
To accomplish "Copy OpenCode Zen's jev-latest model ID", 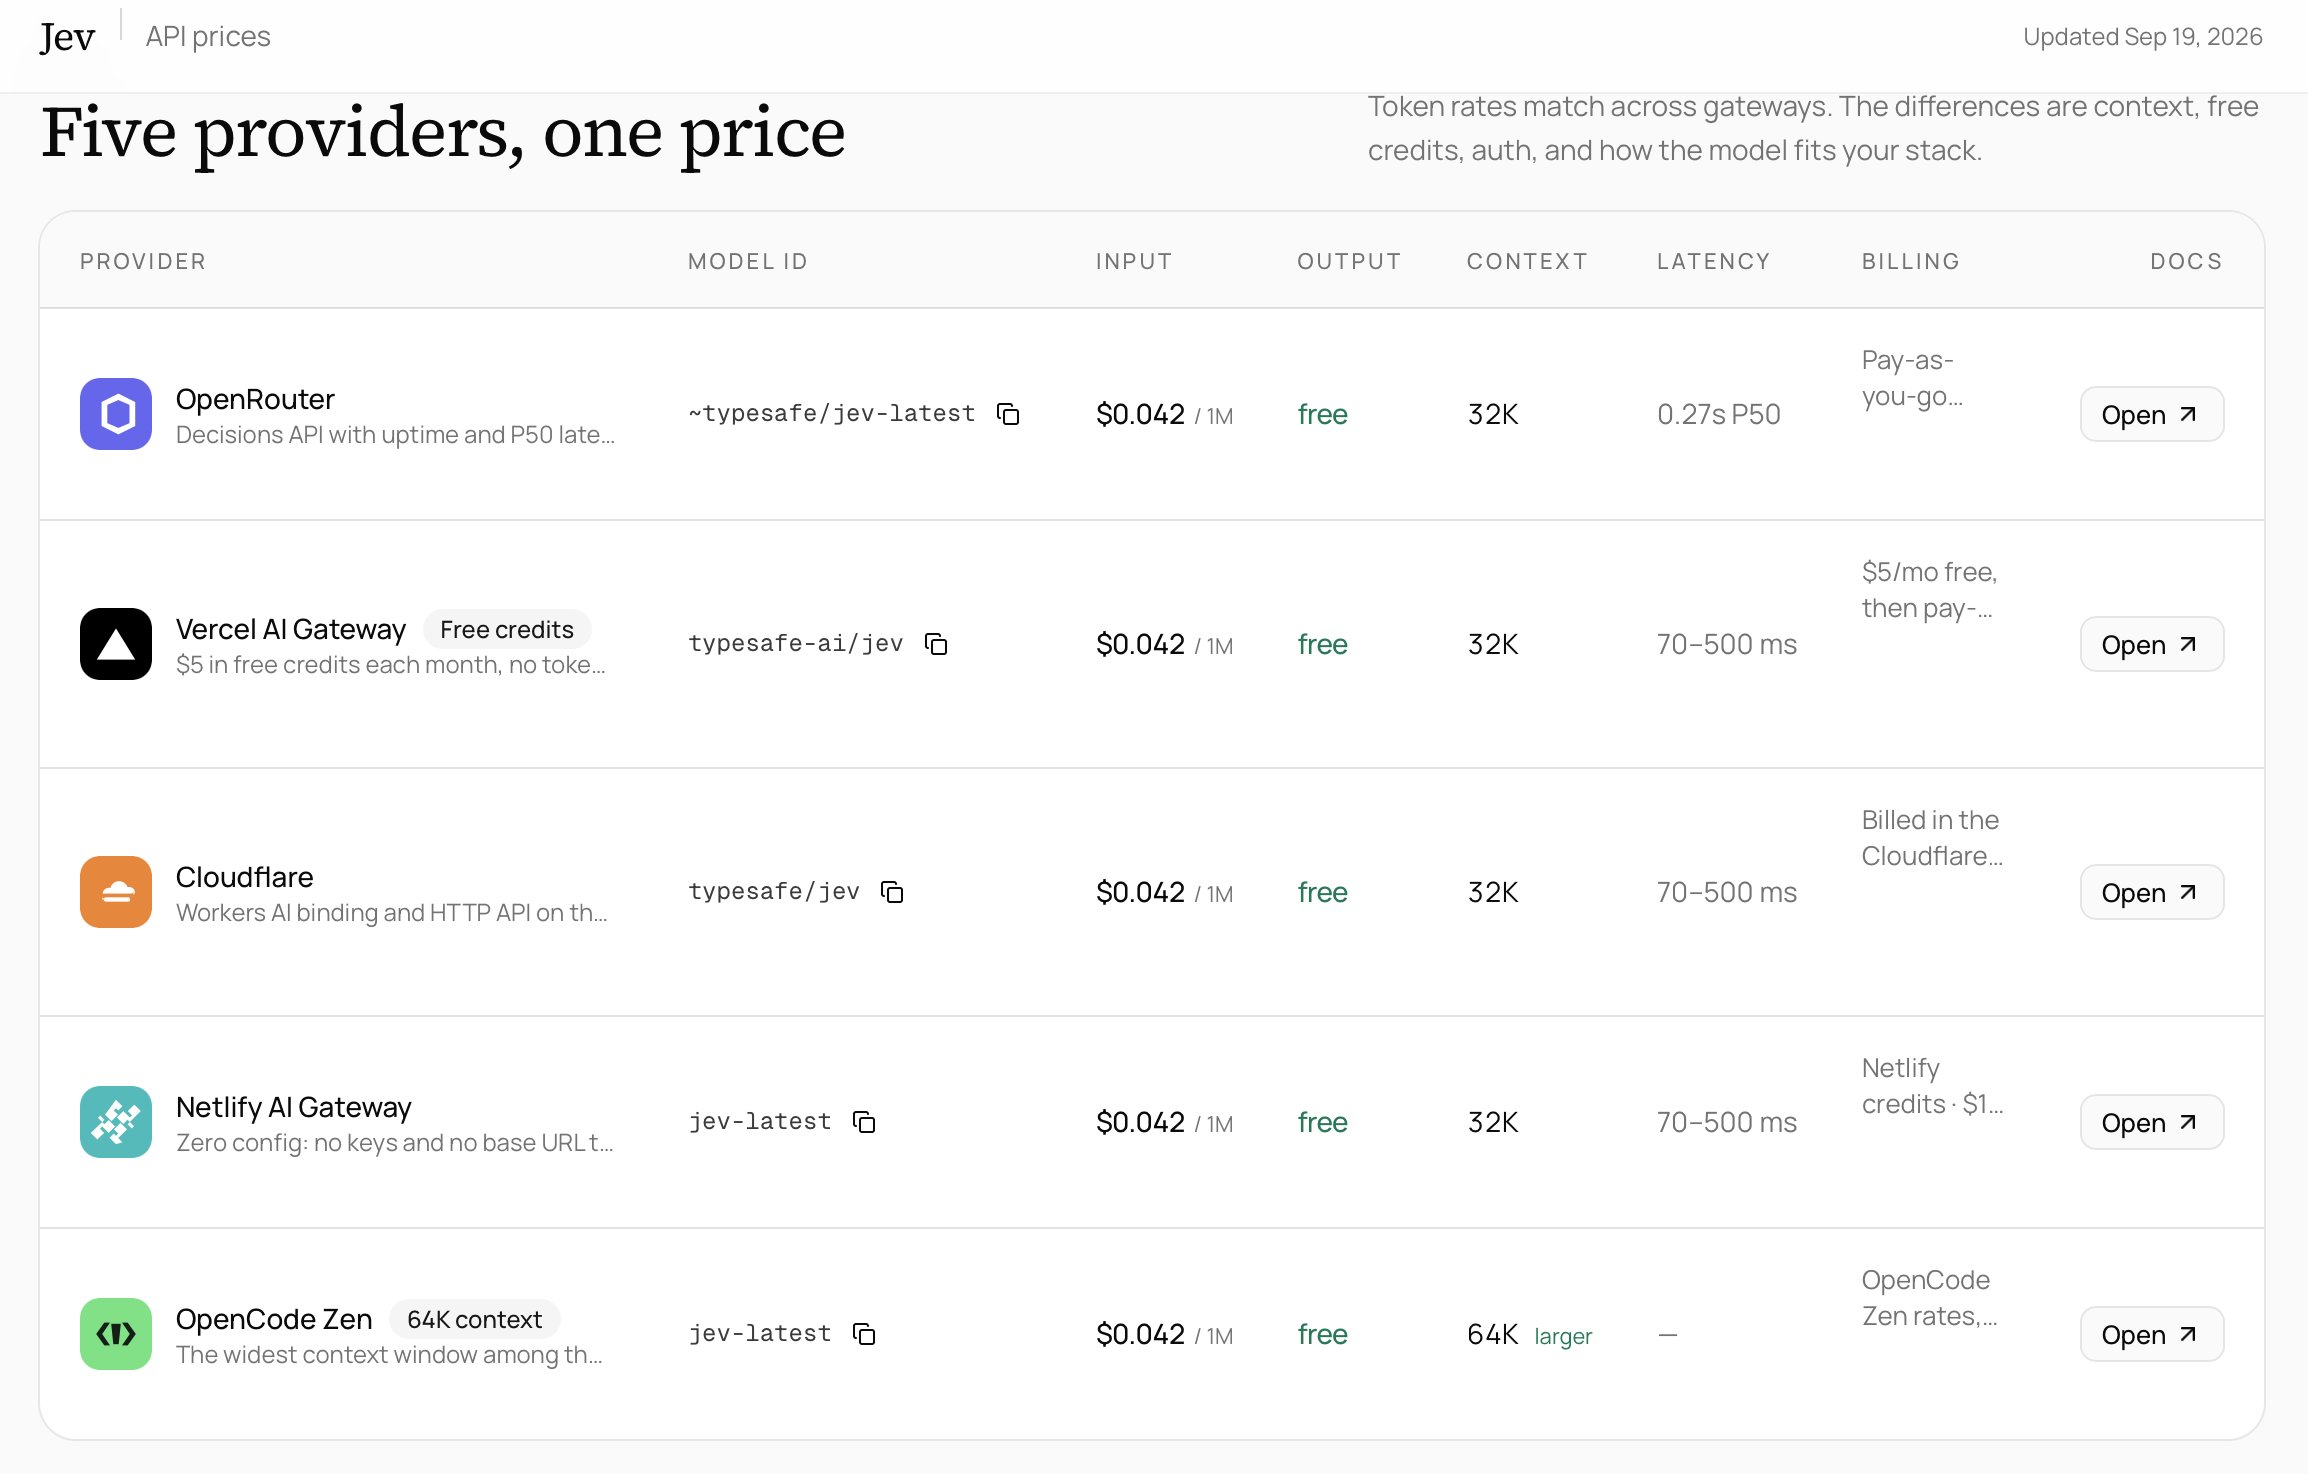I will (864, 1334).
